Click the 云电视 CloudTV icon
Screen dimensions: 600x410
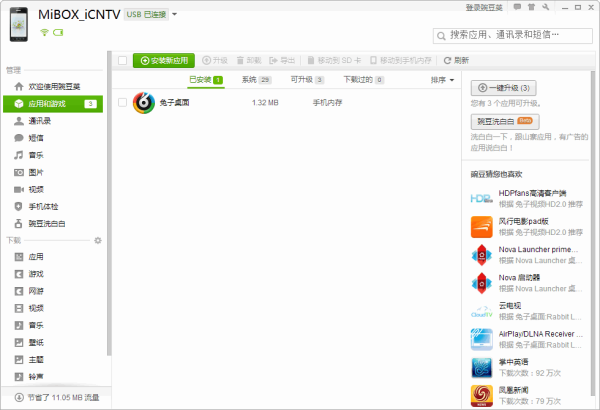[x=482, y=311]
